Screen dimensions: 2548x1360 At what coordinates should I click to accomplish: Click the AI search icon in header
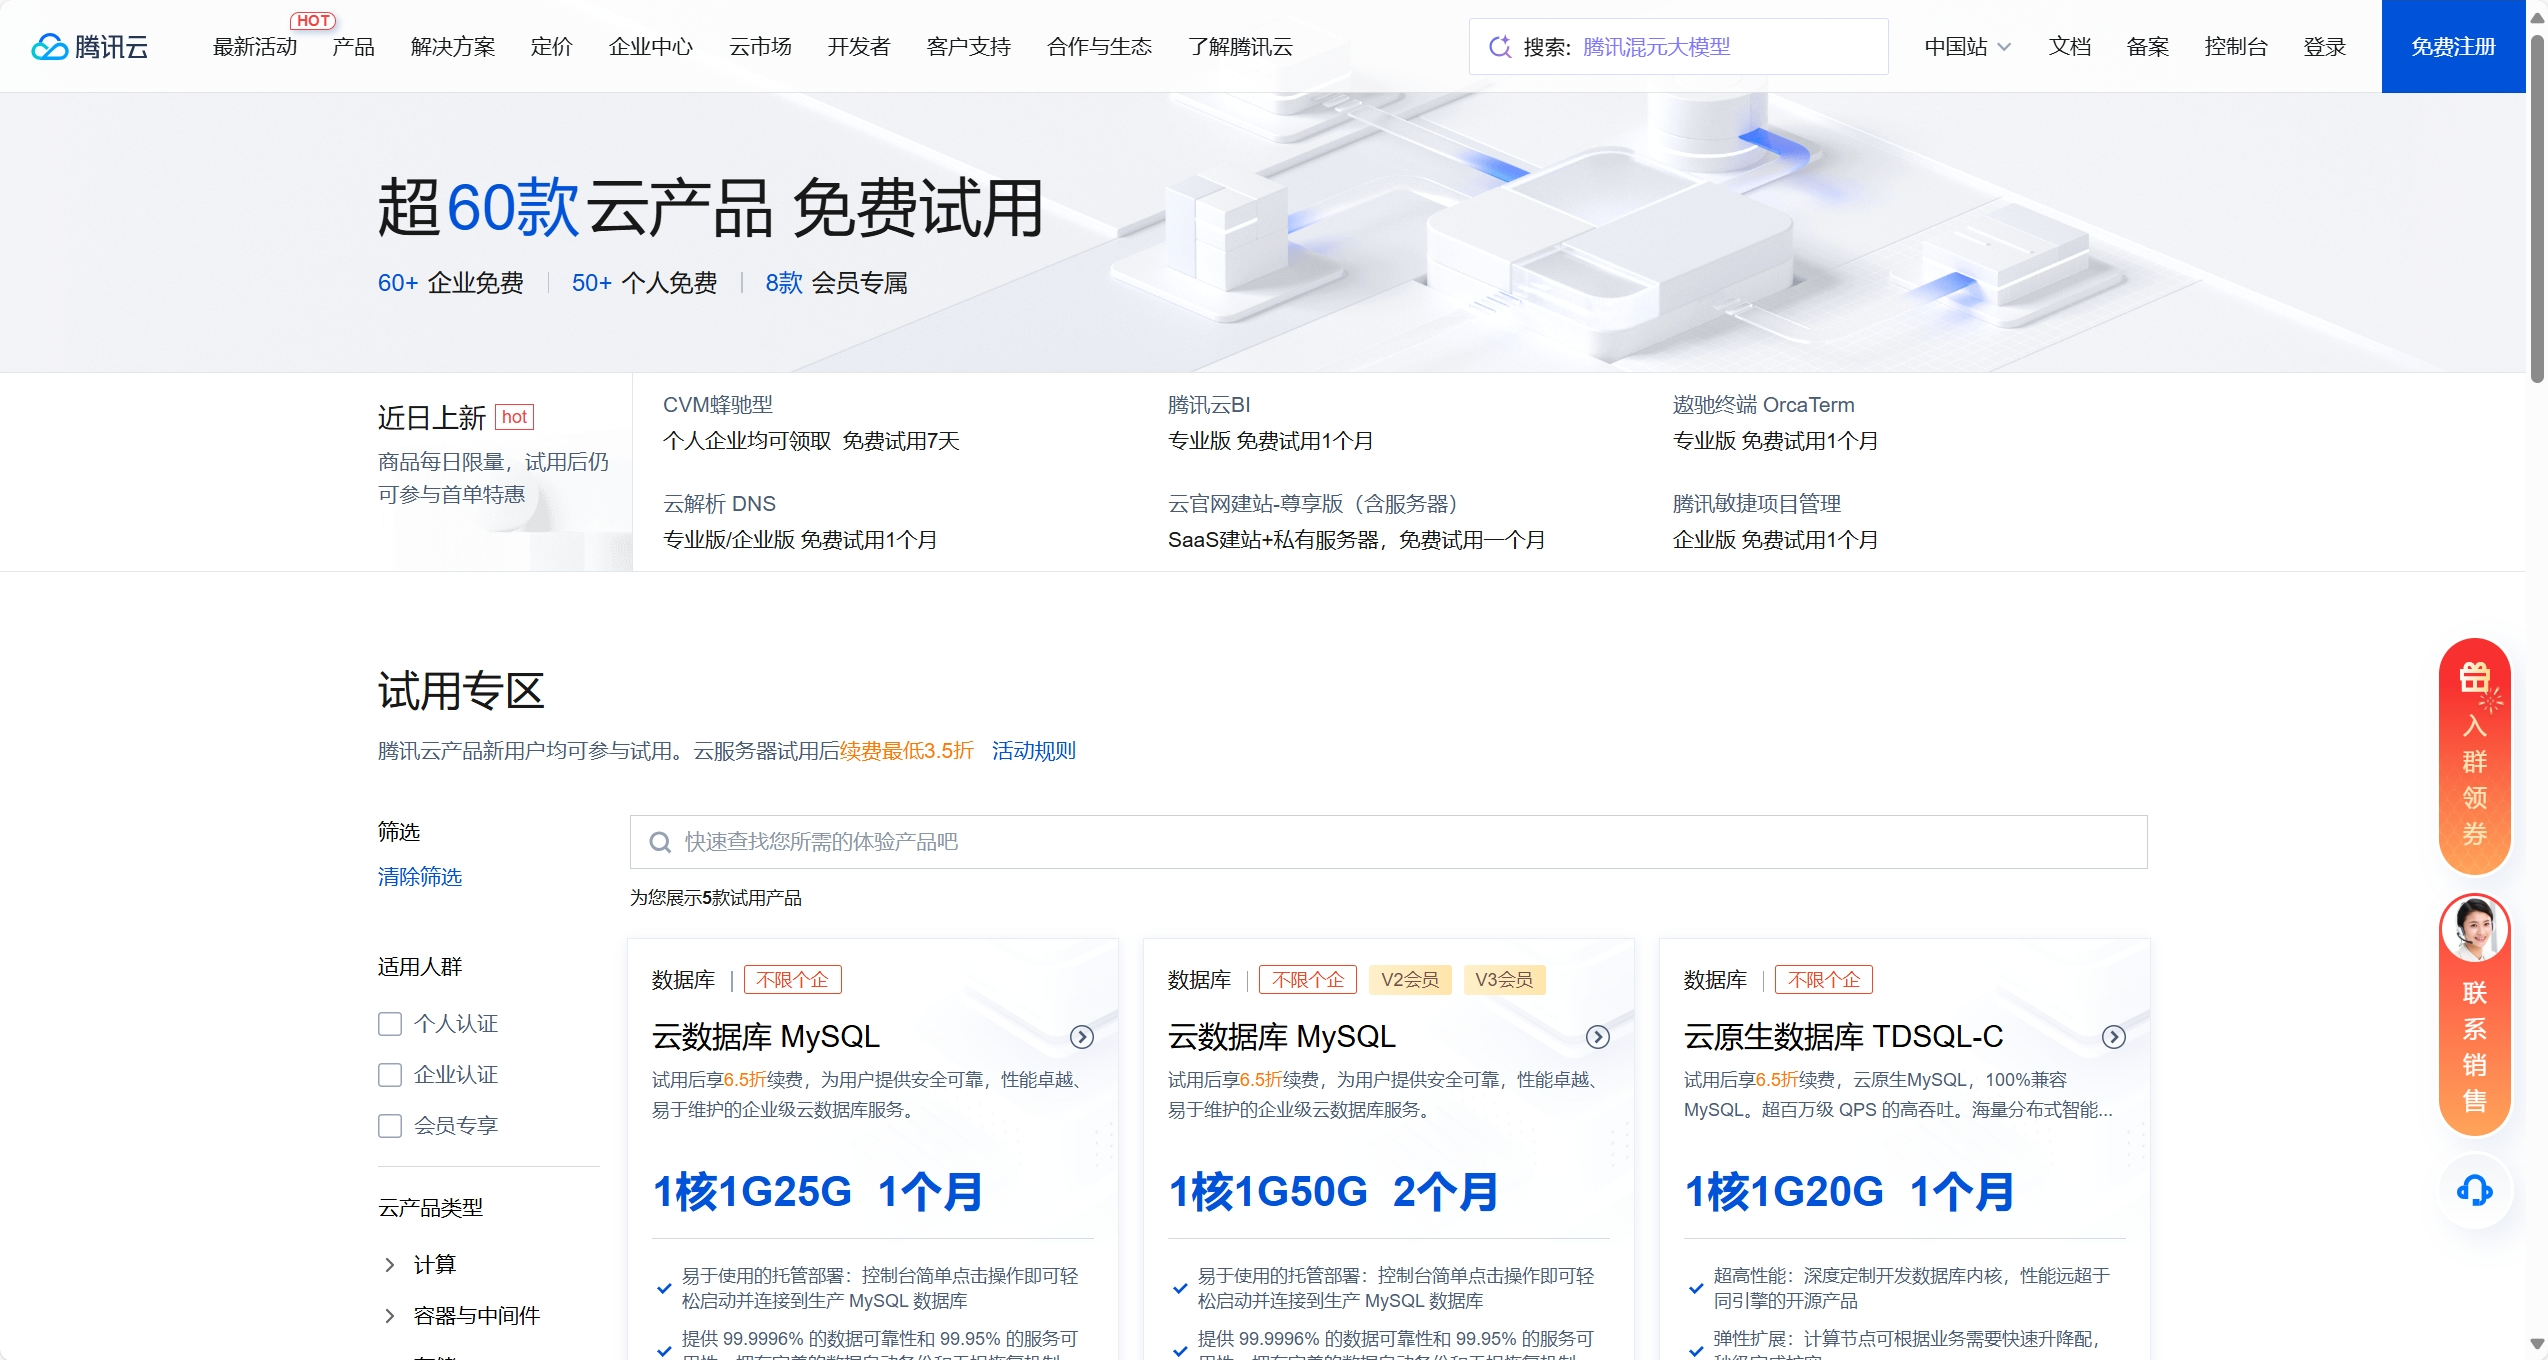(1499, 47)
